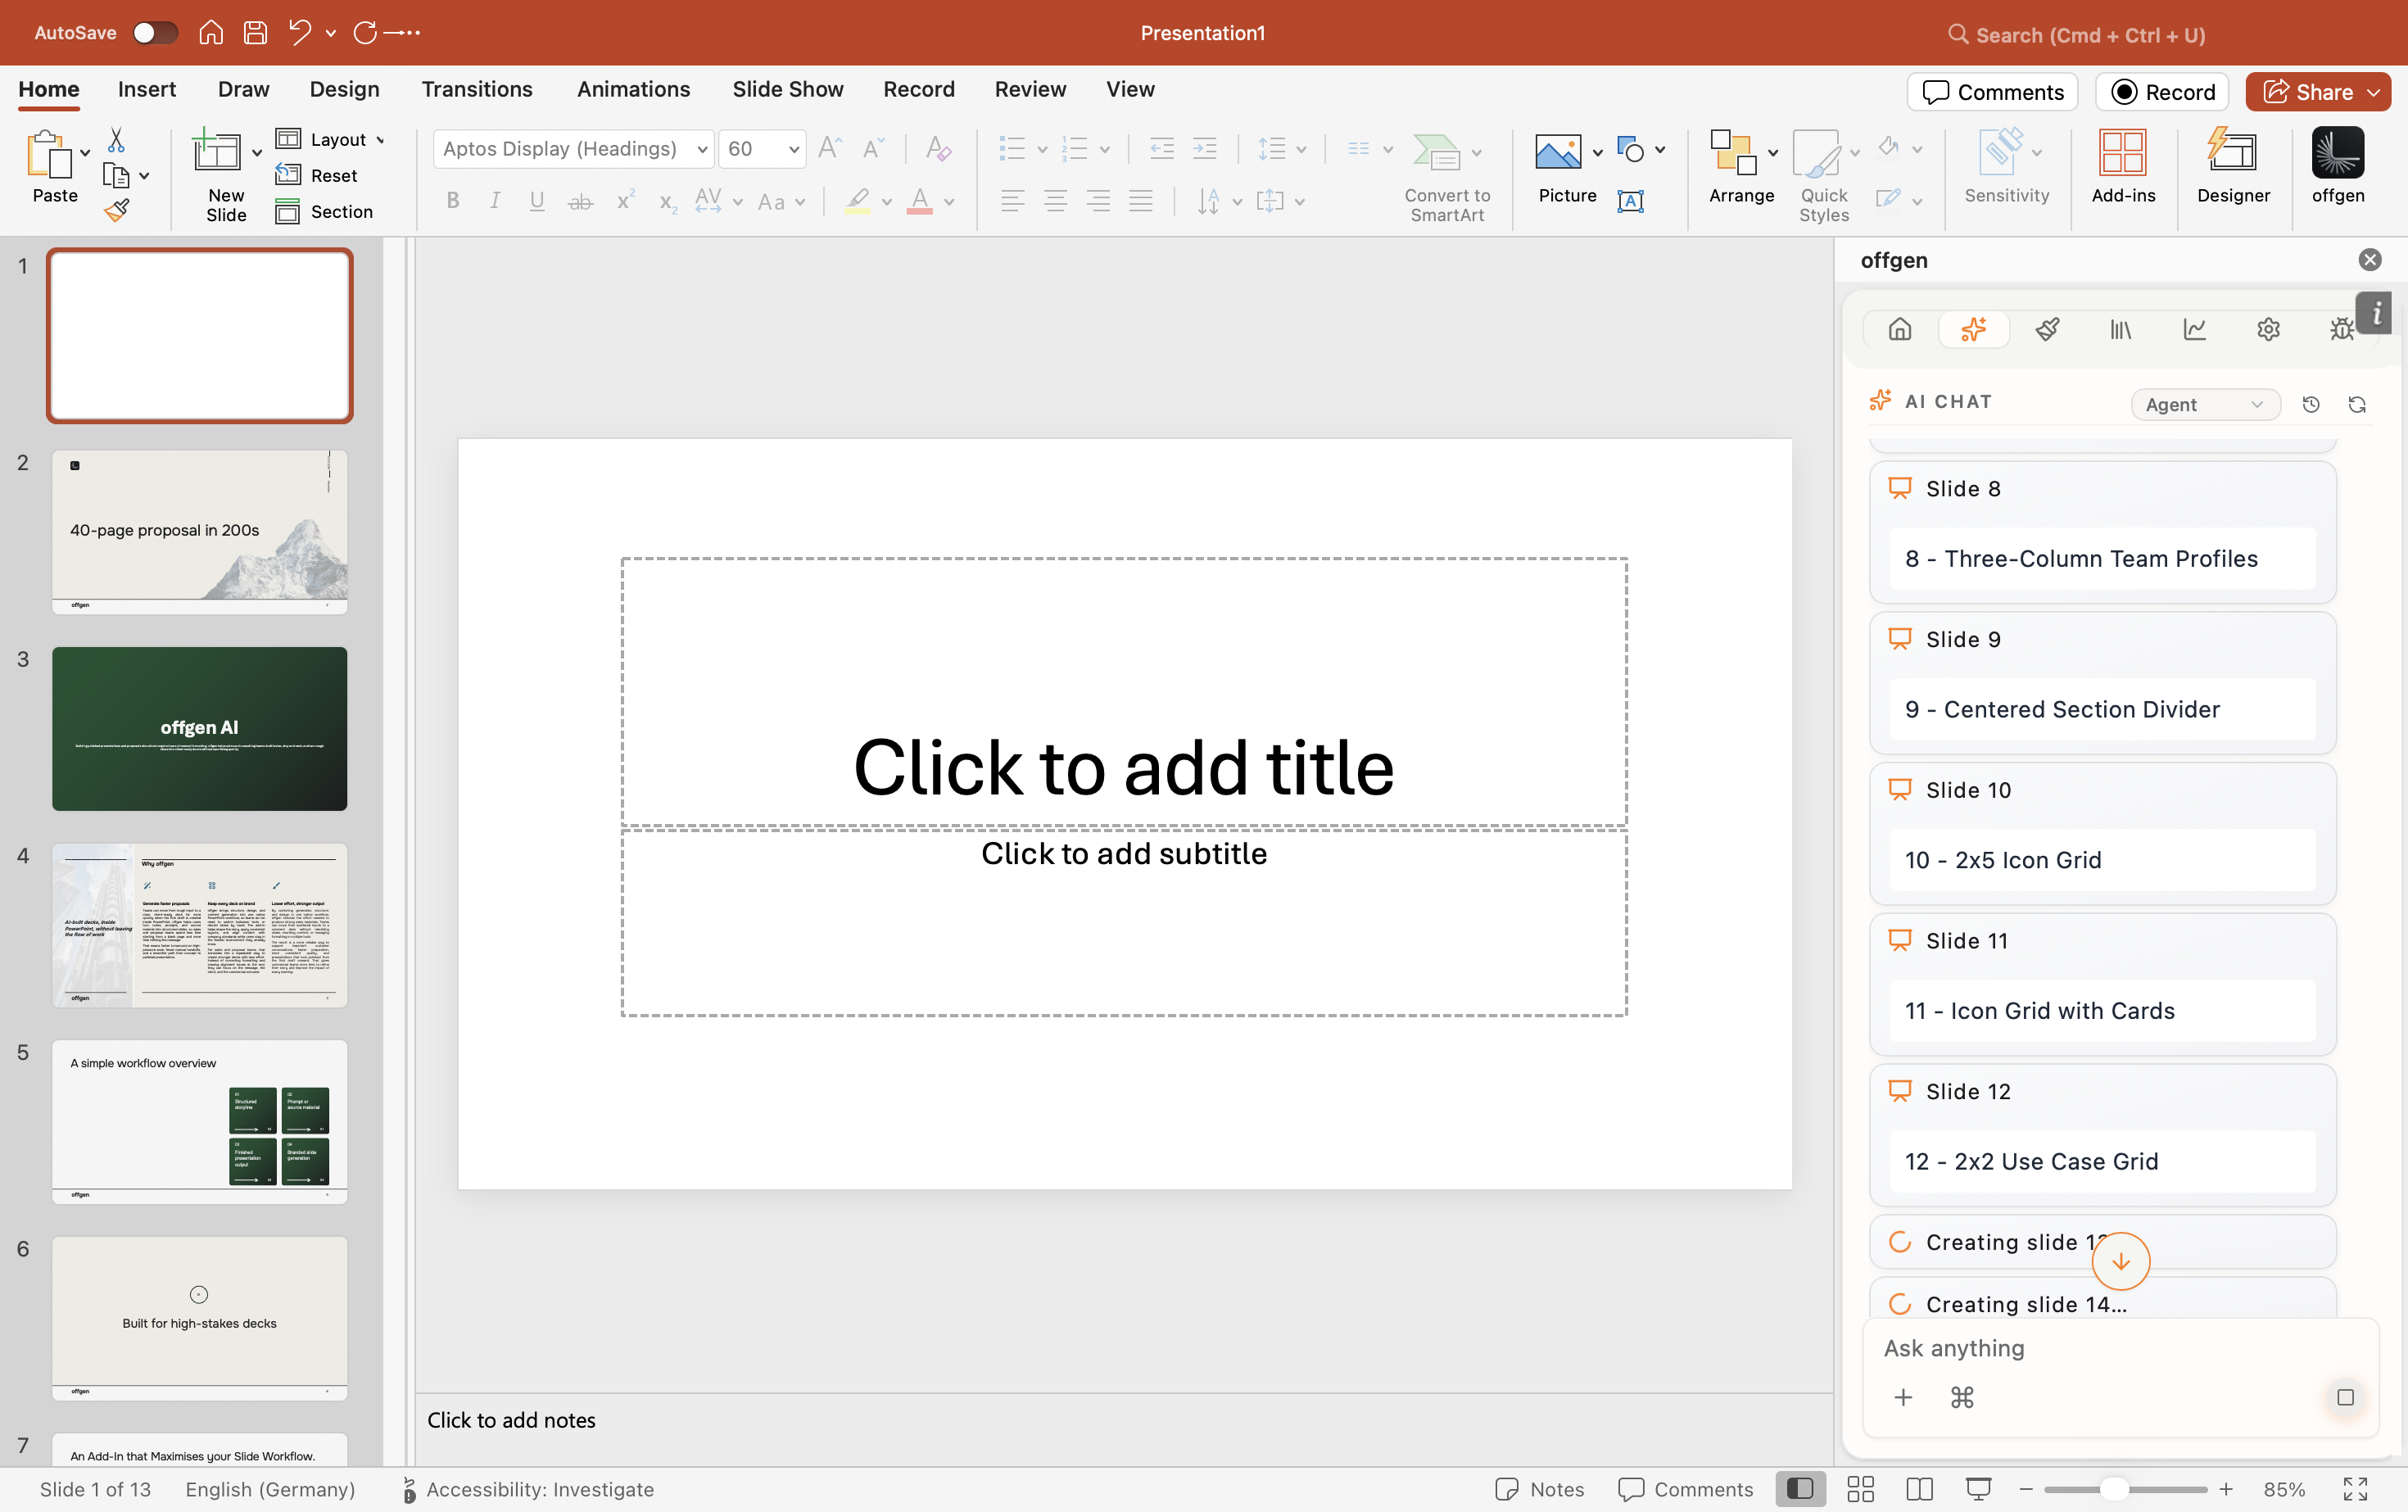Screen dimensions: 2408x1512
Task: Toggle Underline formatting
Action: tap(537, 201)
